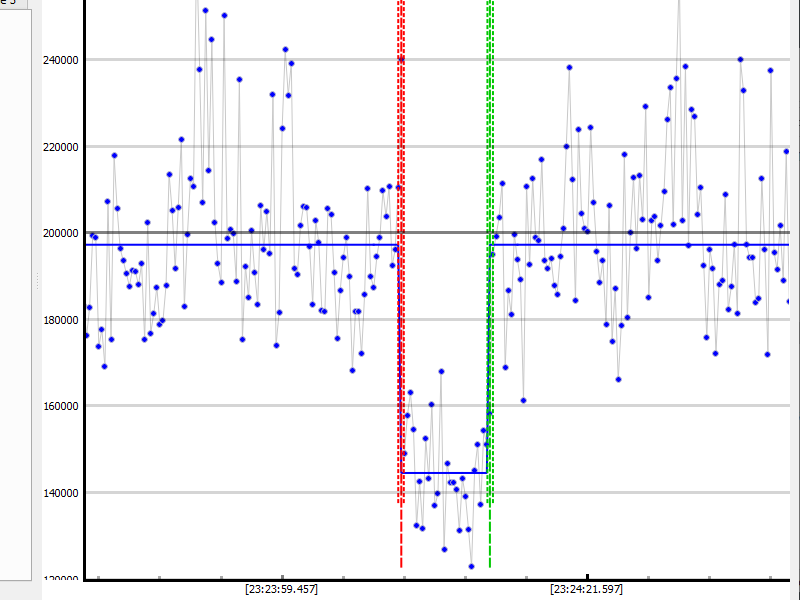Click the 200000 y-axis label

tap(60, 233)
